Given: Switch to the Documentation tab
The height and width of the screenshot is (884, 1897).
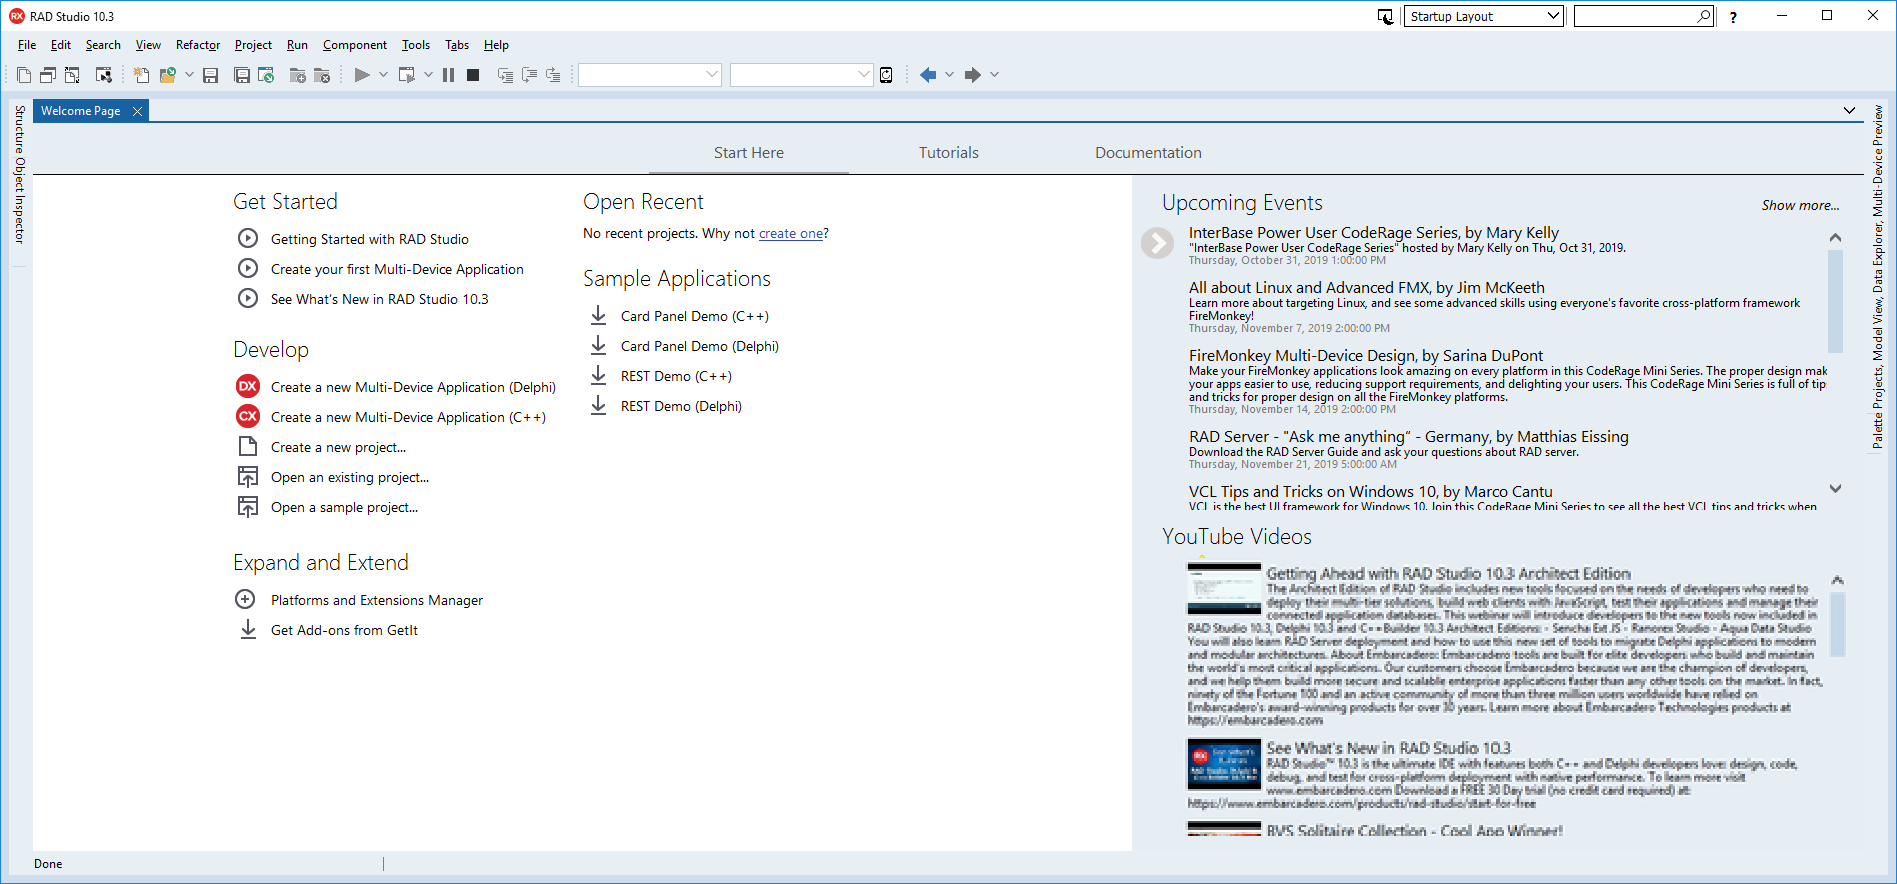Looking at the screenshot, I should (x=1148, y=153).
